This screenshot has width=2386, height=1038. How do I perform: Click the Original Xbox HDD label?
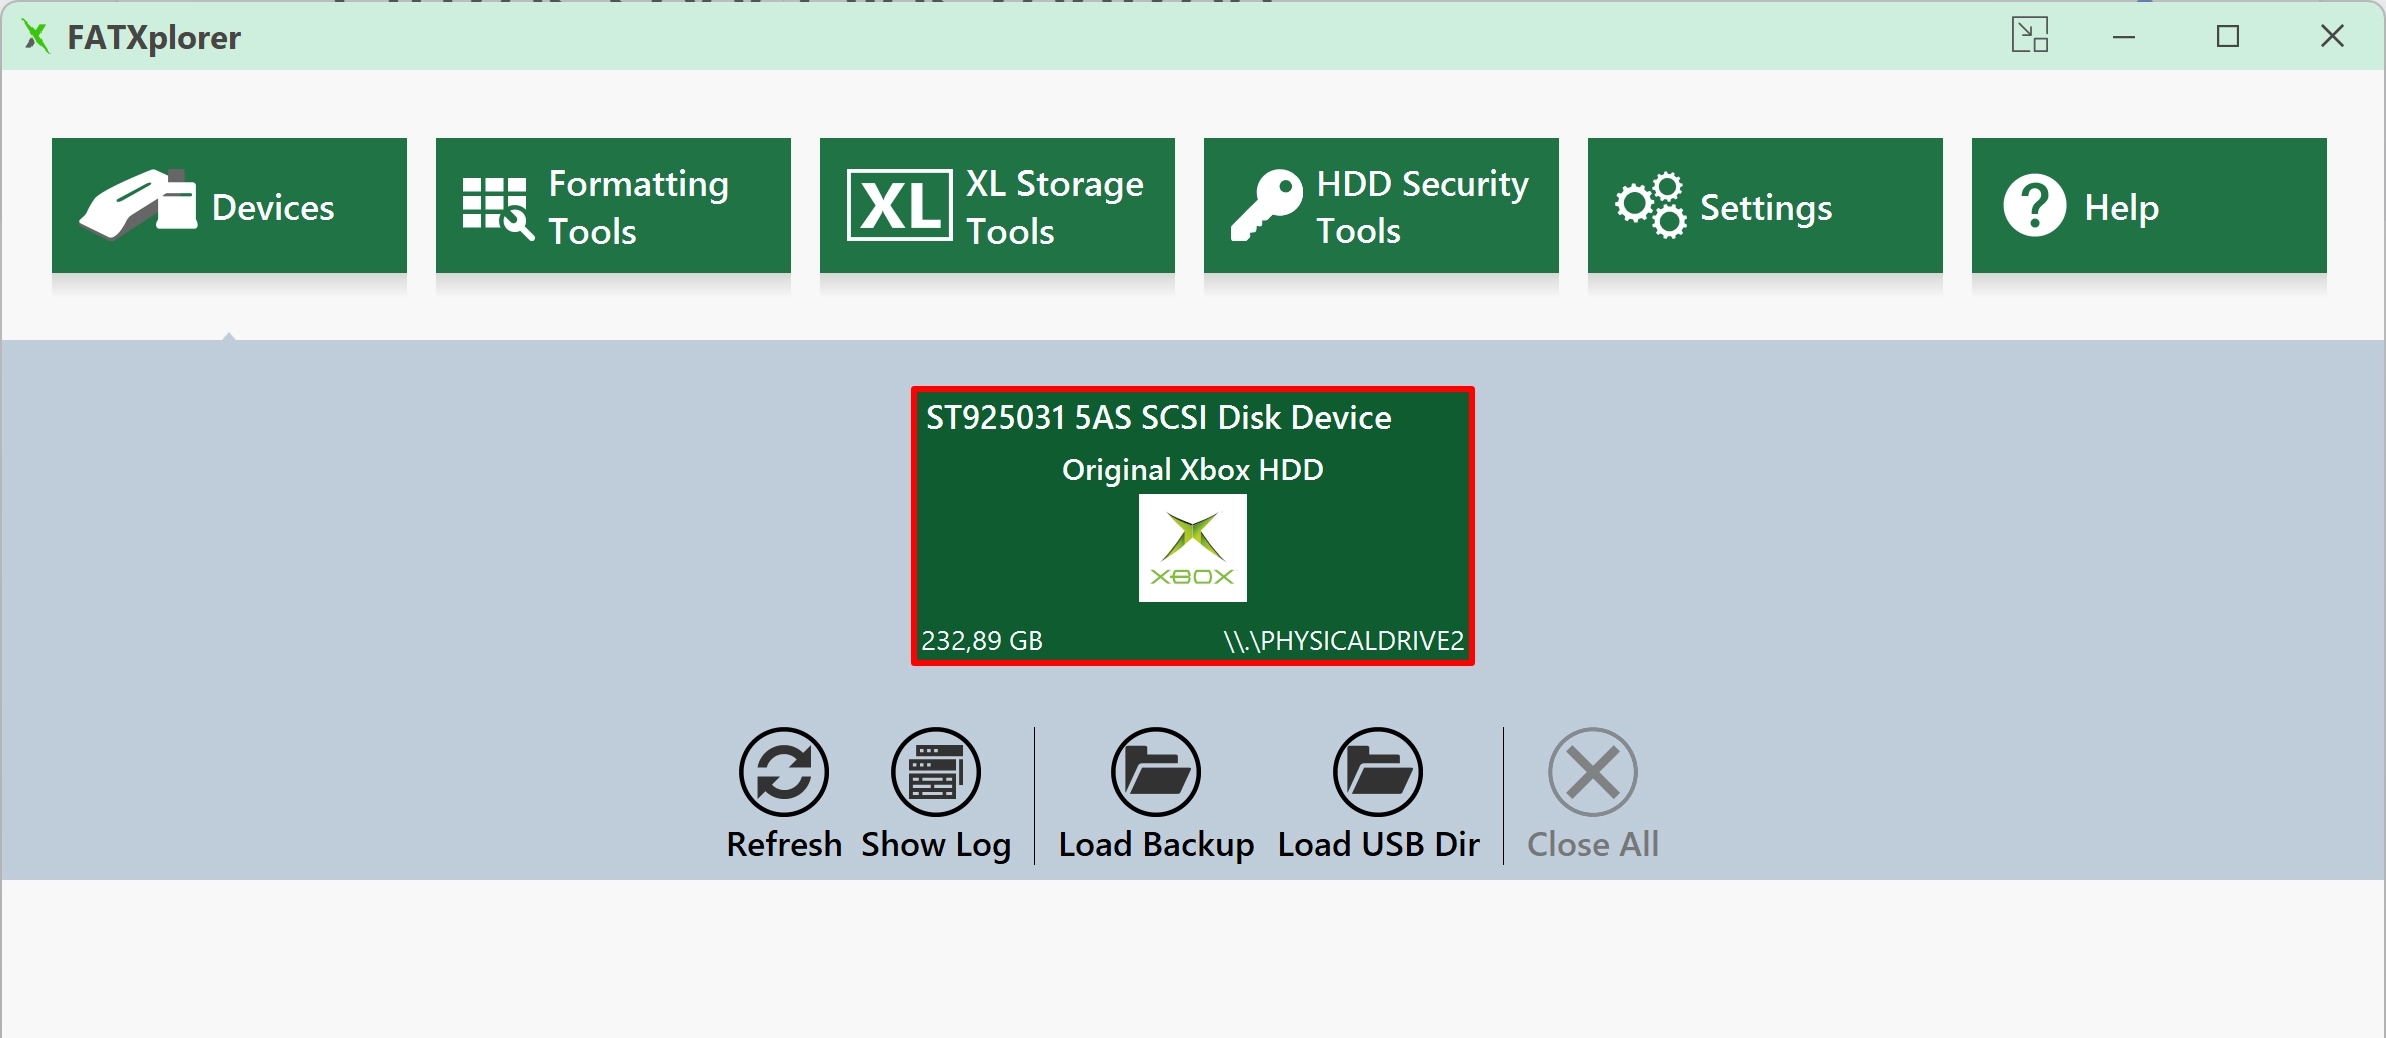tap(1193, 469)
